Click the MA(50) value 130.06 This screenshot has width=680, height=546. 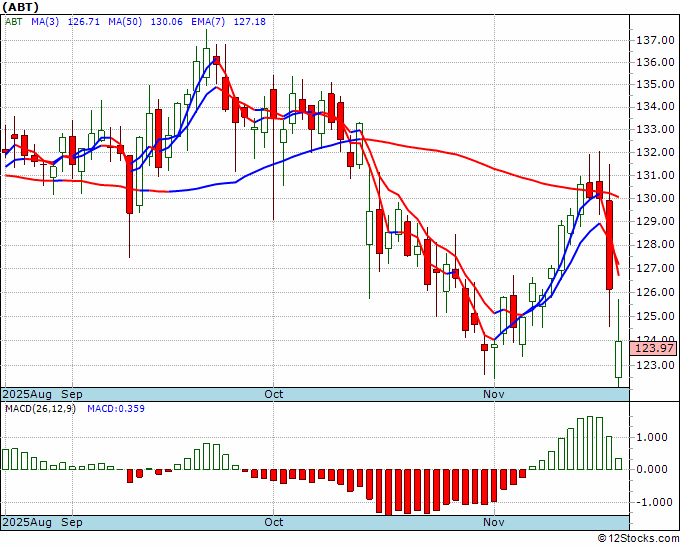[x=167, y=21]
